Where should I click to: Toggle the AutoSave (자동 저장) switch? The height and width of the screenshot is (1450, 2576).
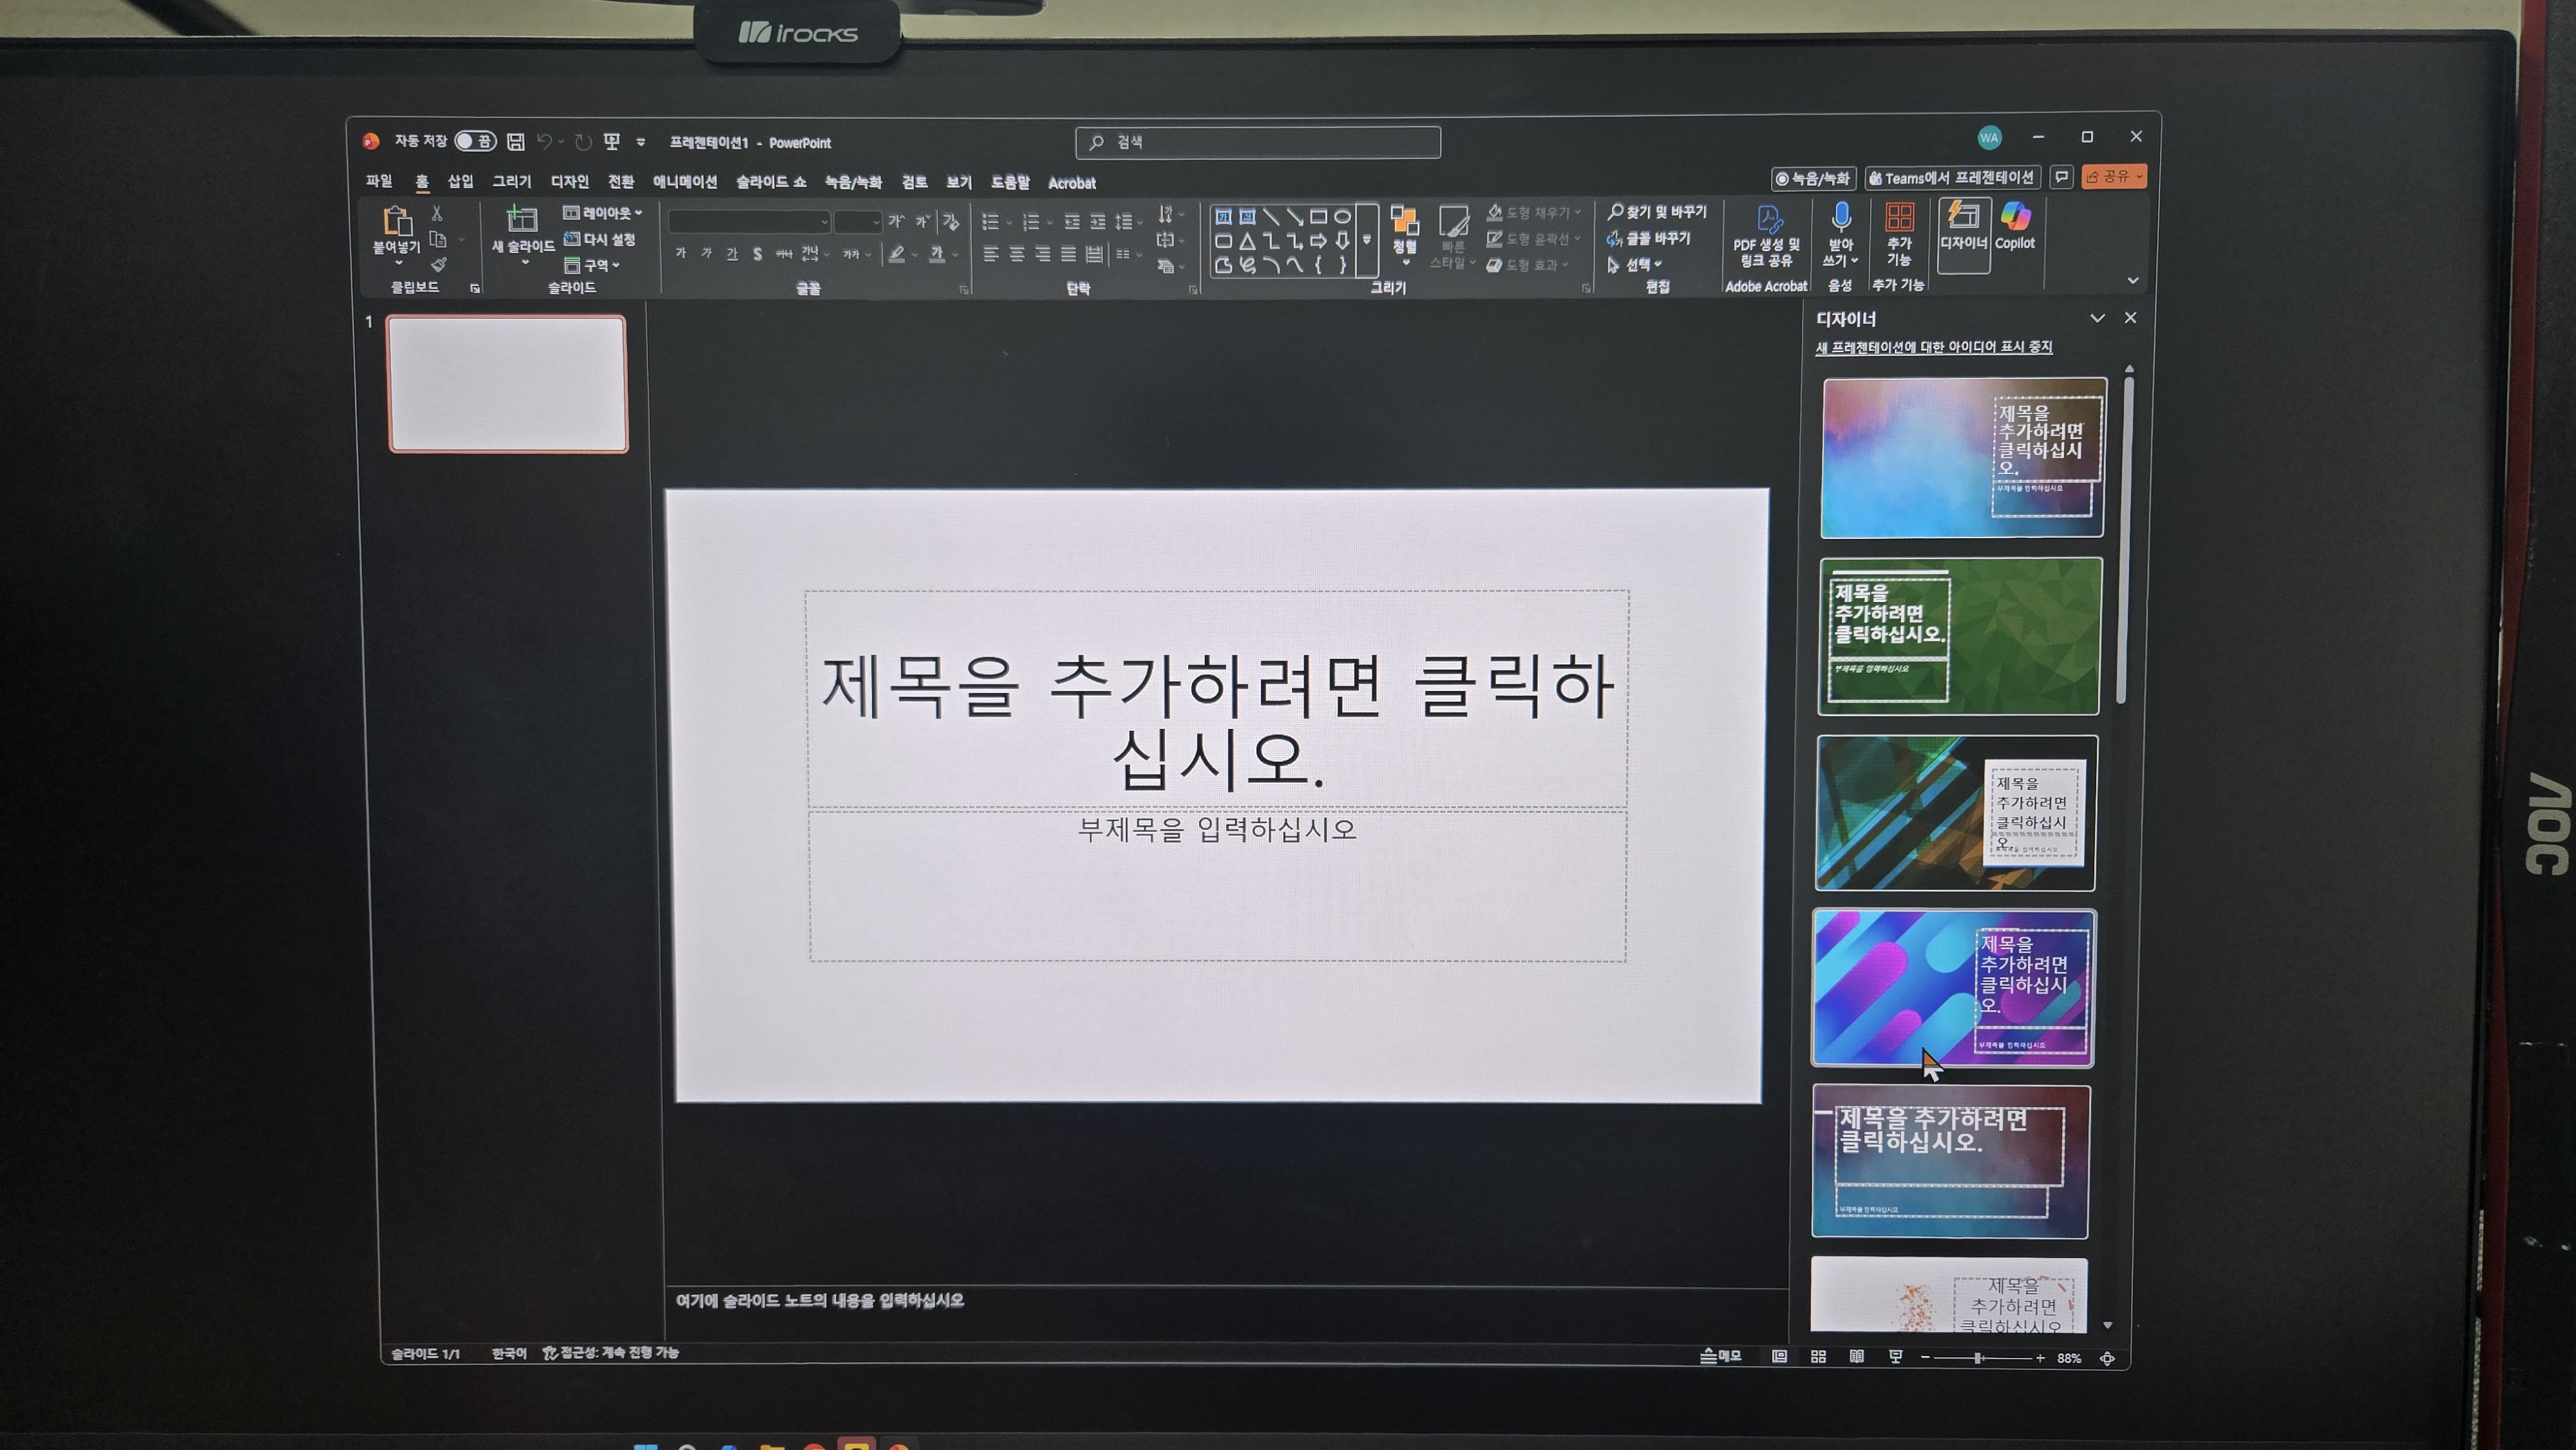coord(475,141)
